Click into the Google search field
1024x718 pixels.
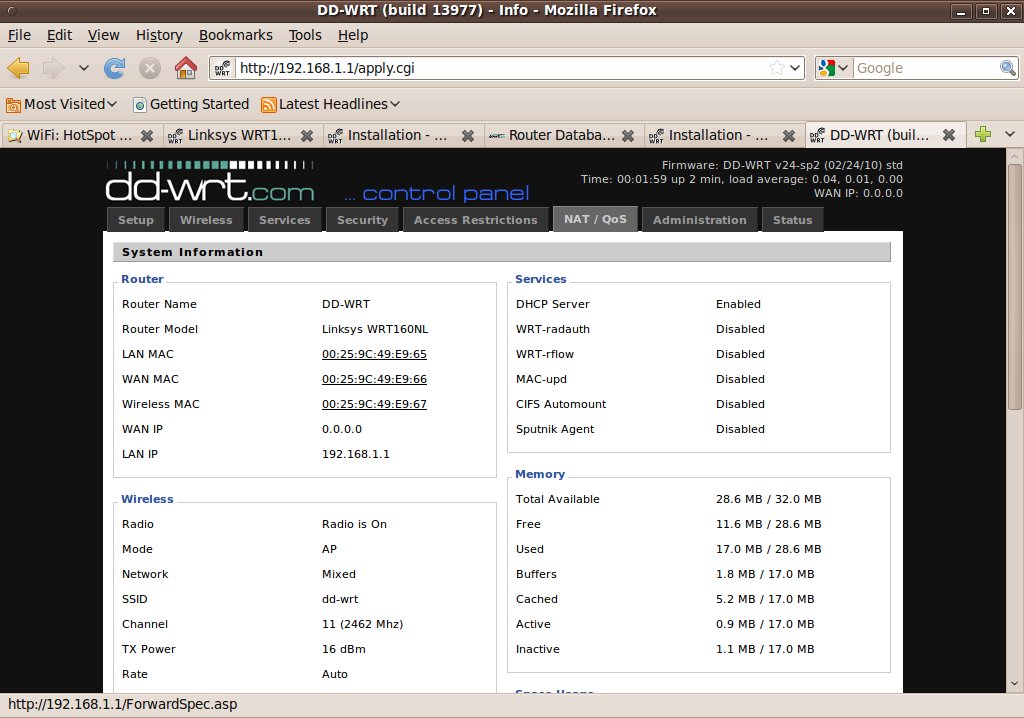tap(925, 68)
